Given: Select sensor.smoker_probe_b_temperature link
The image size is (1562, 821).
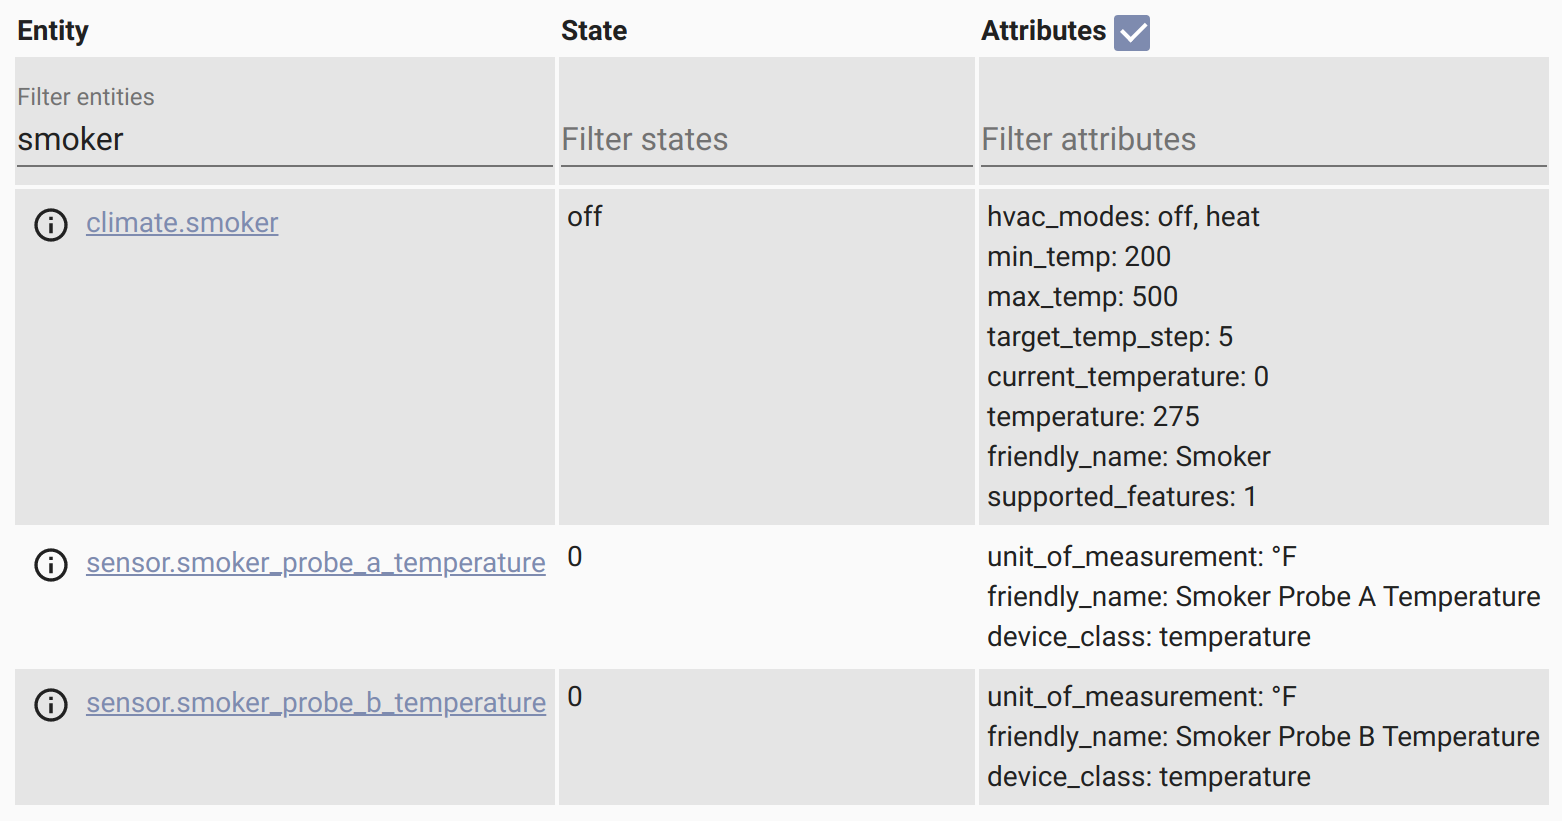Looking at the screenshot, I should click(x=316, y=702).
